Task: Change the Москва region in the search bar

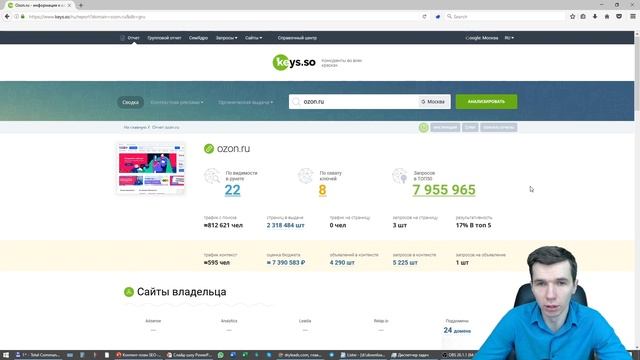Action: click(x=433, y=102)
